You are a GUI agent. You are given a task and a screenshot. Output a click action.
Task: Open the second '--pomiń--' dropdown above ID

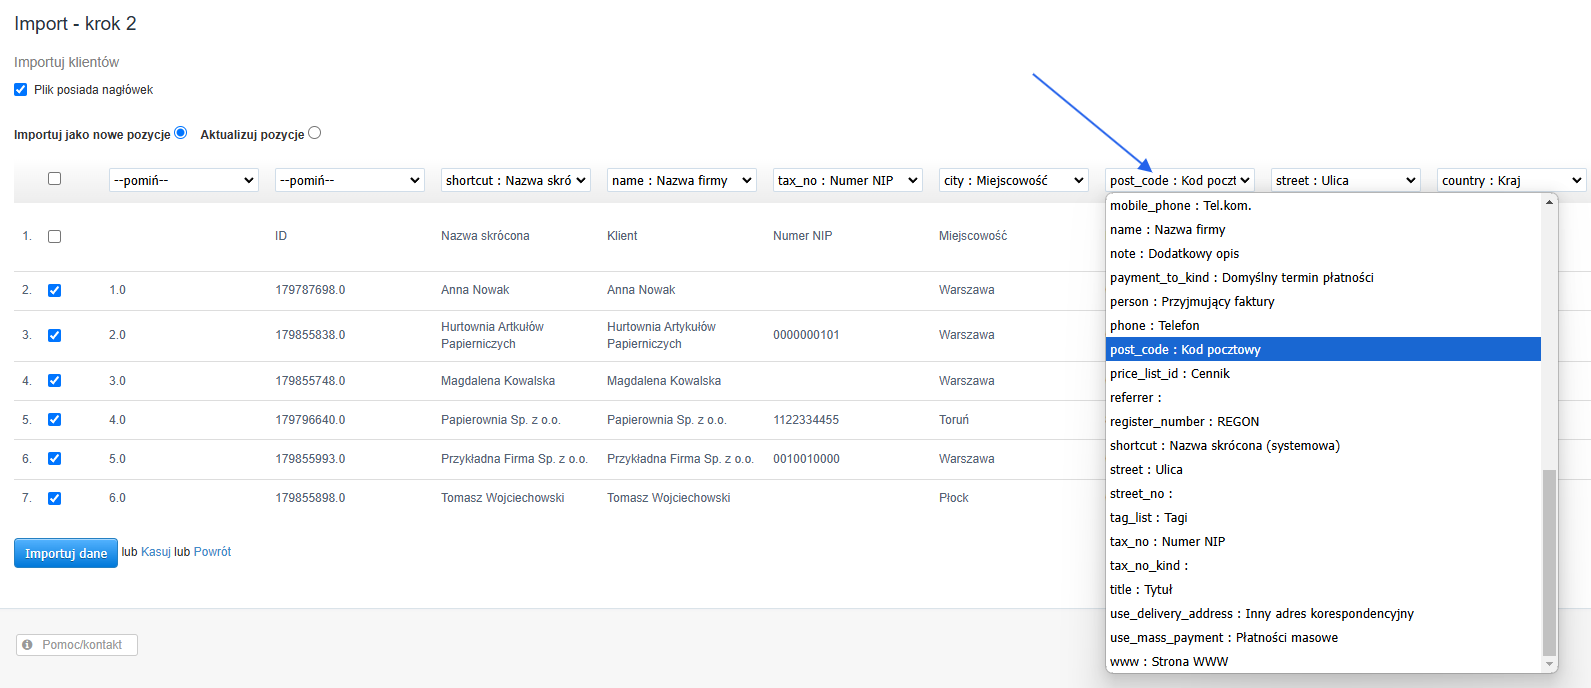[350, 180]
